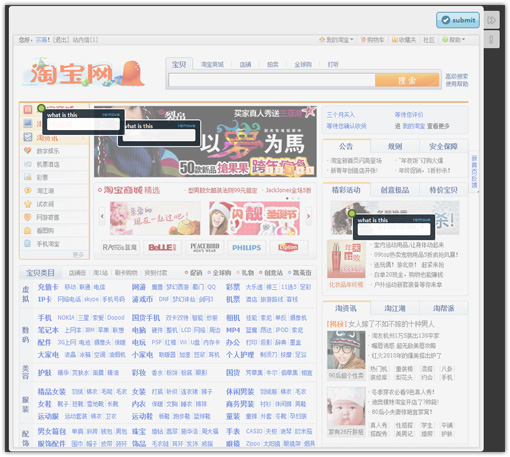
Task: Open the 淘江湖 tab
Action: [x=395, y=308]
